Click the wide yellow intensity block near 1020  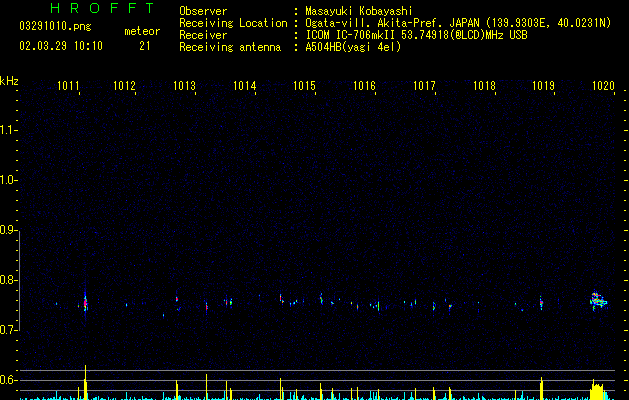597,390
